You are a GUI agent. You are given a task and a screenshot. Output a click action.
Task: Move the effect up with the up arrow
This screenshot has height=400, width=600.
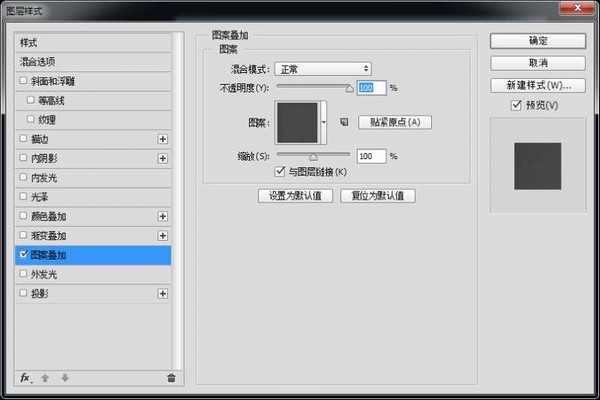[x=45, y=377]
